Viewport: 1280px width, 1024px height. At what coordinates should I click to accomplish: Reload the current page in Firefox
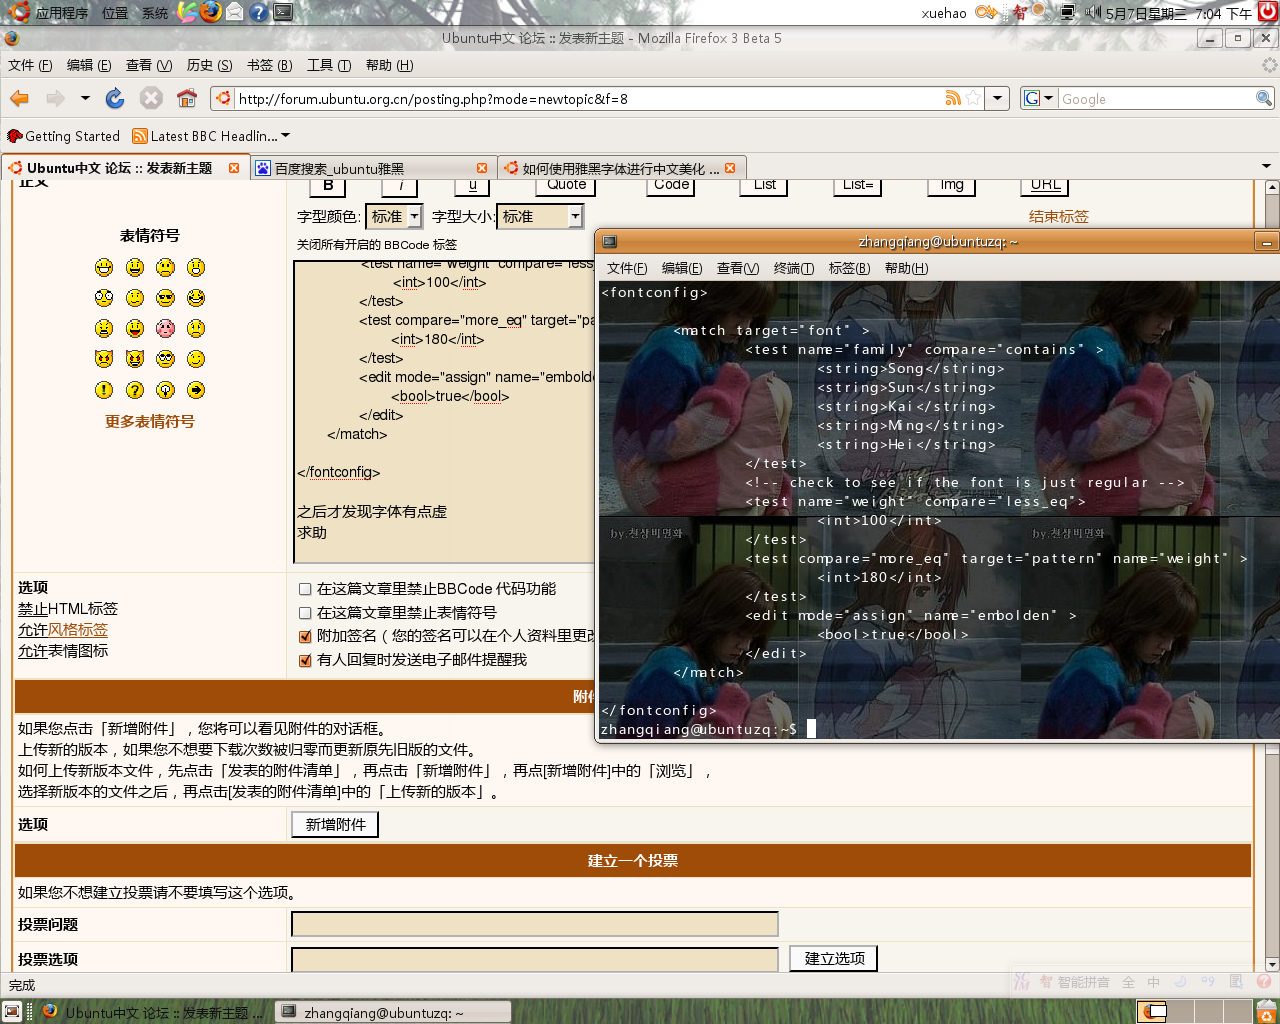click(x=115, y=98)
